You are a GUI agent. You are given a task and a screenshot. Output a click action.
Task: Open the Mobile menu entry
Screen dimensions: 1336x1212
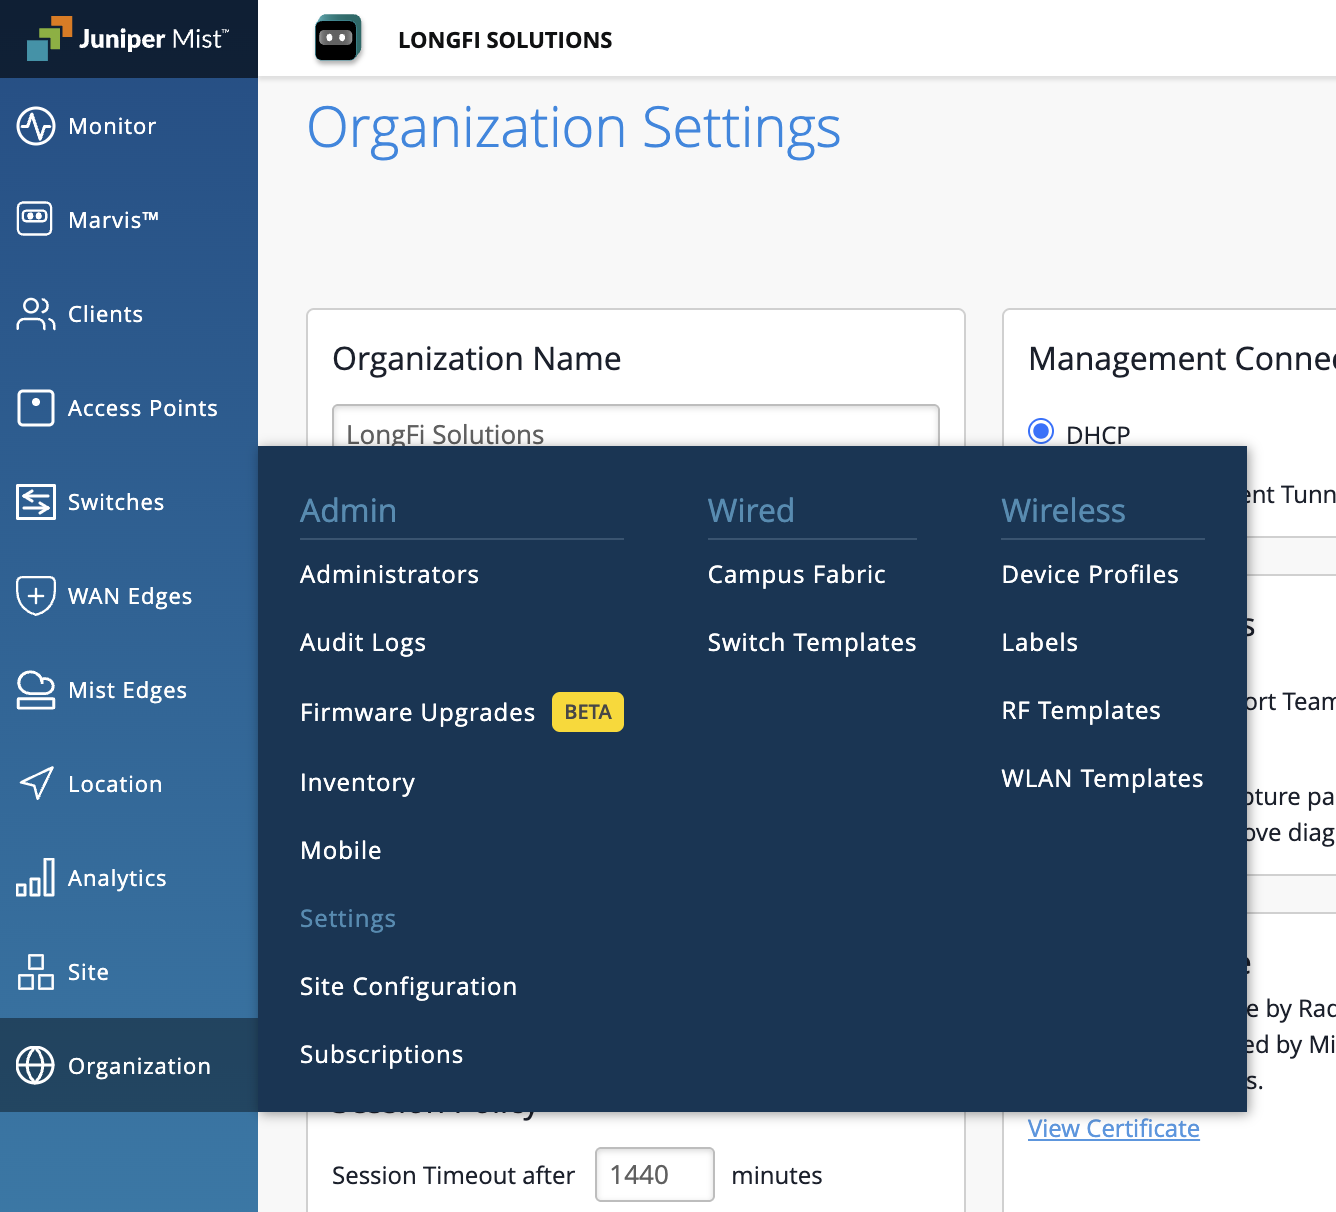click(x=341, y=850)
